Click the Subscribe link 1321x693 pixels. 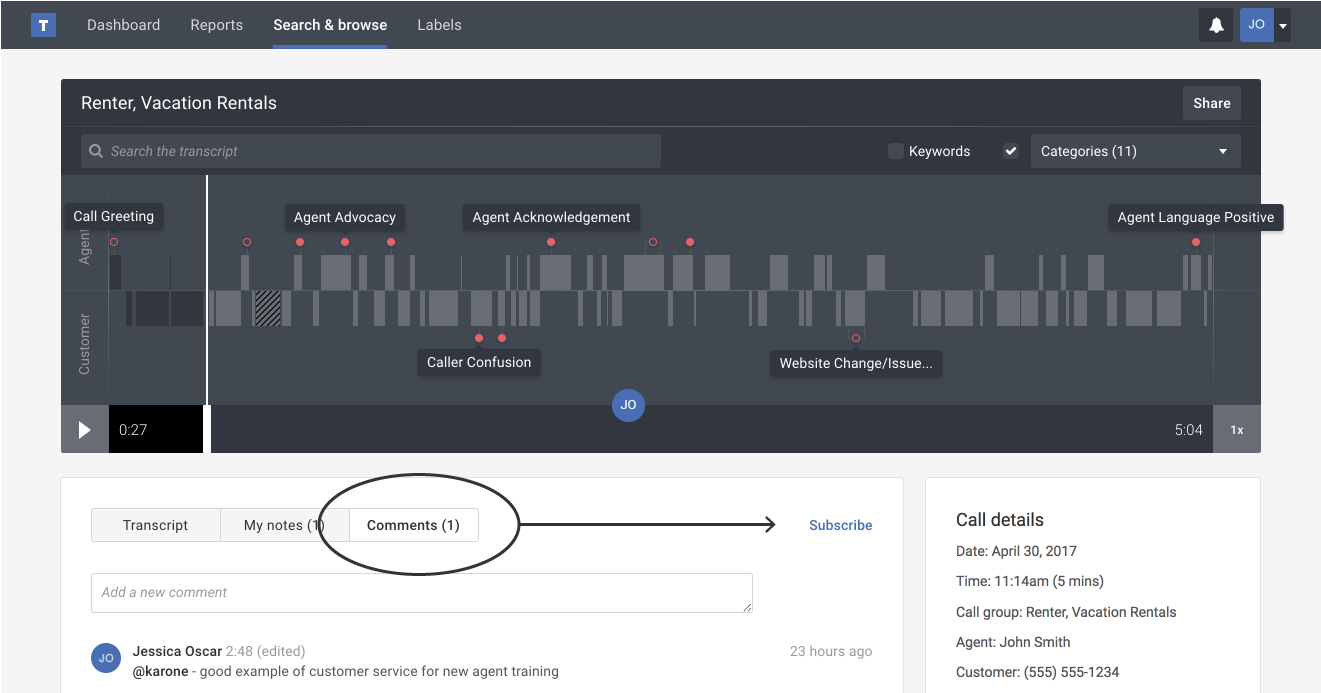(840, 525)
